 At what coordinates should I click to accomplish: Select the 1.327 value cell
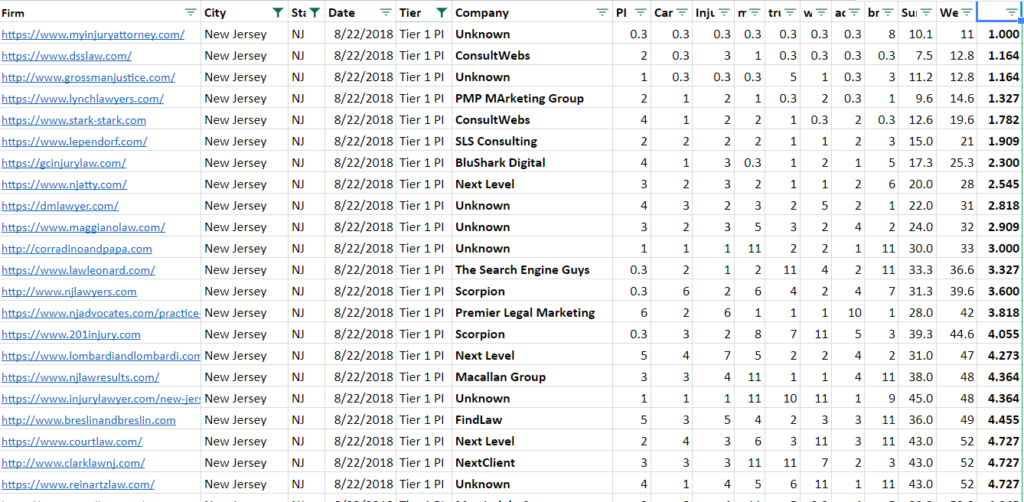click(x=1000, y=99)
